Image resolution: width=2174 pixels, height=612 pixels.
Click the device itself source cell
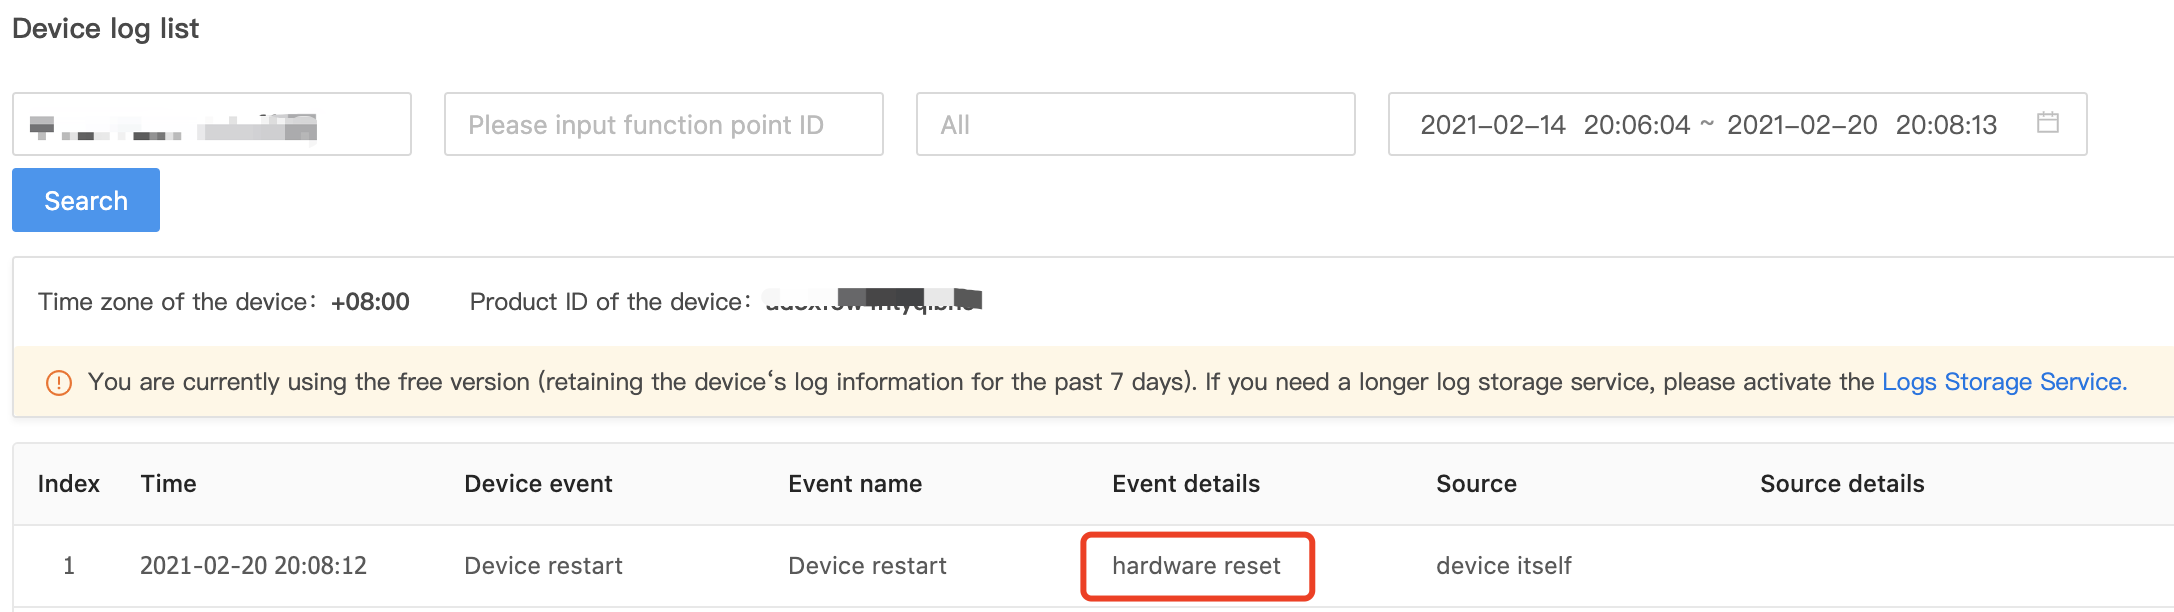(x=1504, y=566)
